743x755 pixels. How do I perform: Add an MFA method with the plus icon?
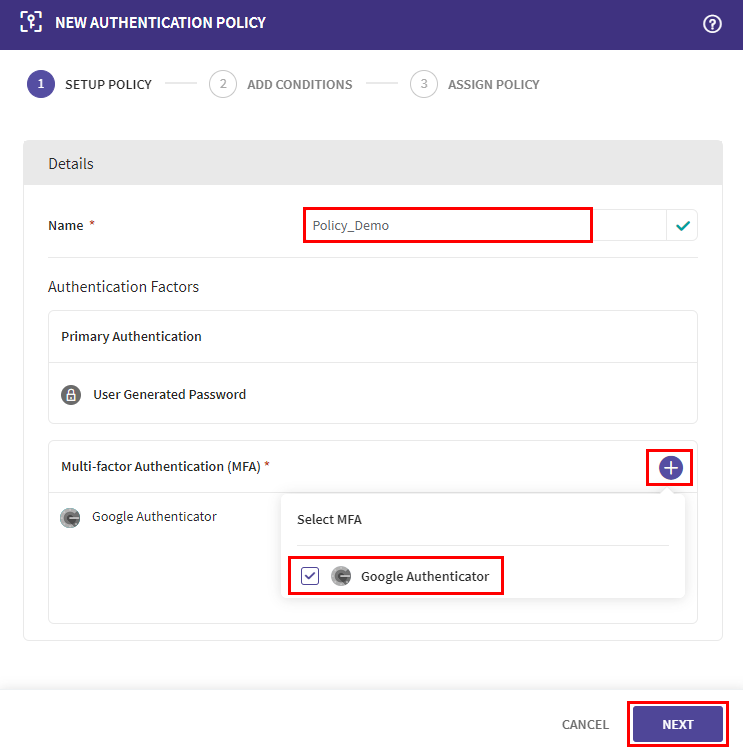670,467
